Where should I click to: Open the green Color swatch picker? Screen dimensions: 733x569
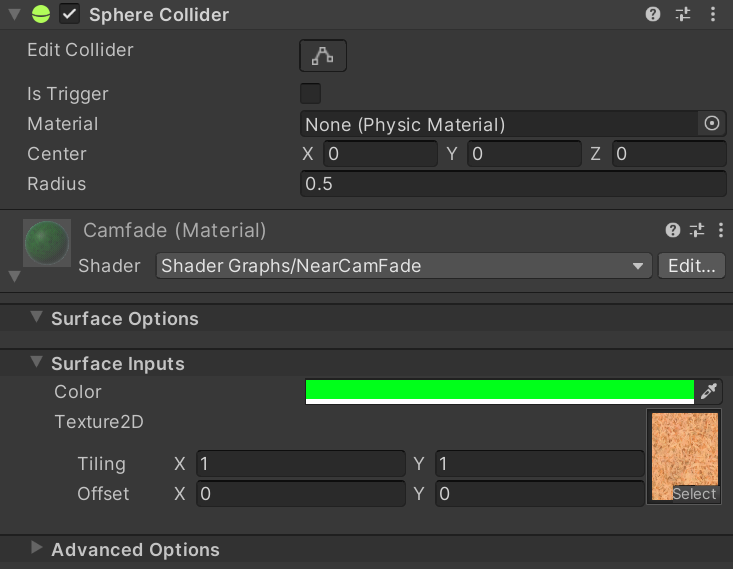tap(500, 392)
